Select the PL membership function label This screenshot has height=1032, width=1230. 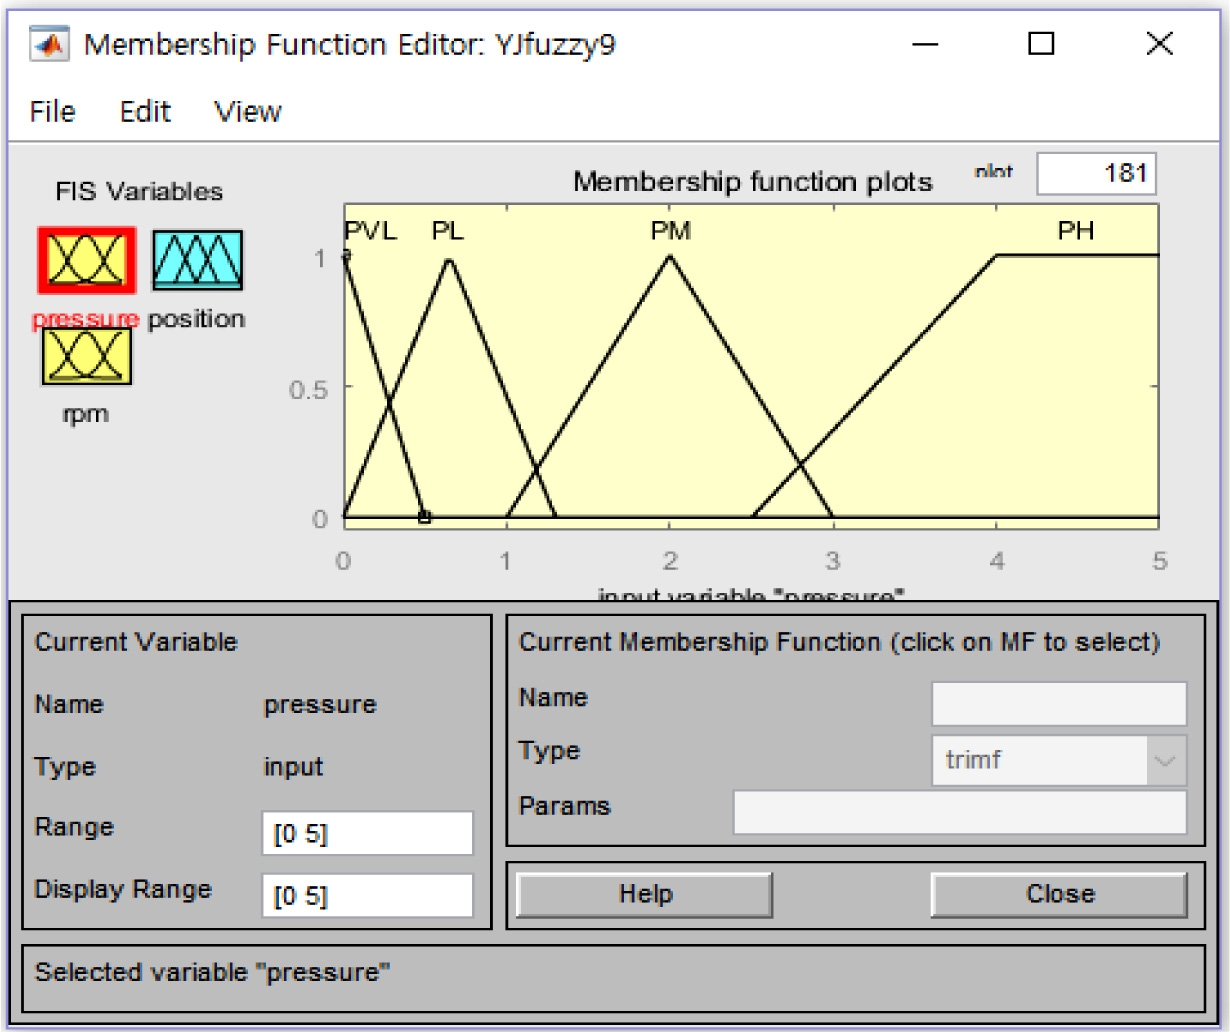[x=448, y=231]
